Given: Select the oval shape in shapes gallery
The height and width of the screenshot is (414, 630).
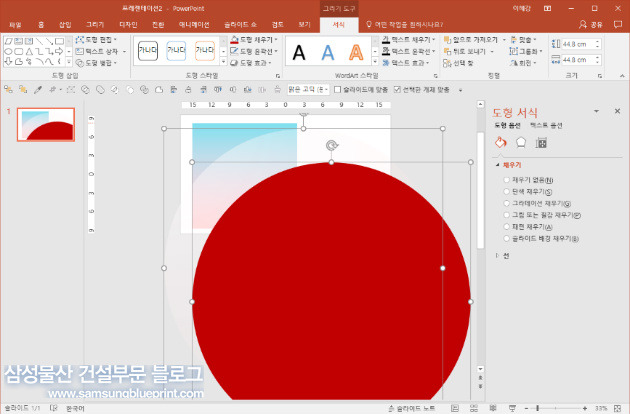Looking at the screenshot, I should (8, 51).
